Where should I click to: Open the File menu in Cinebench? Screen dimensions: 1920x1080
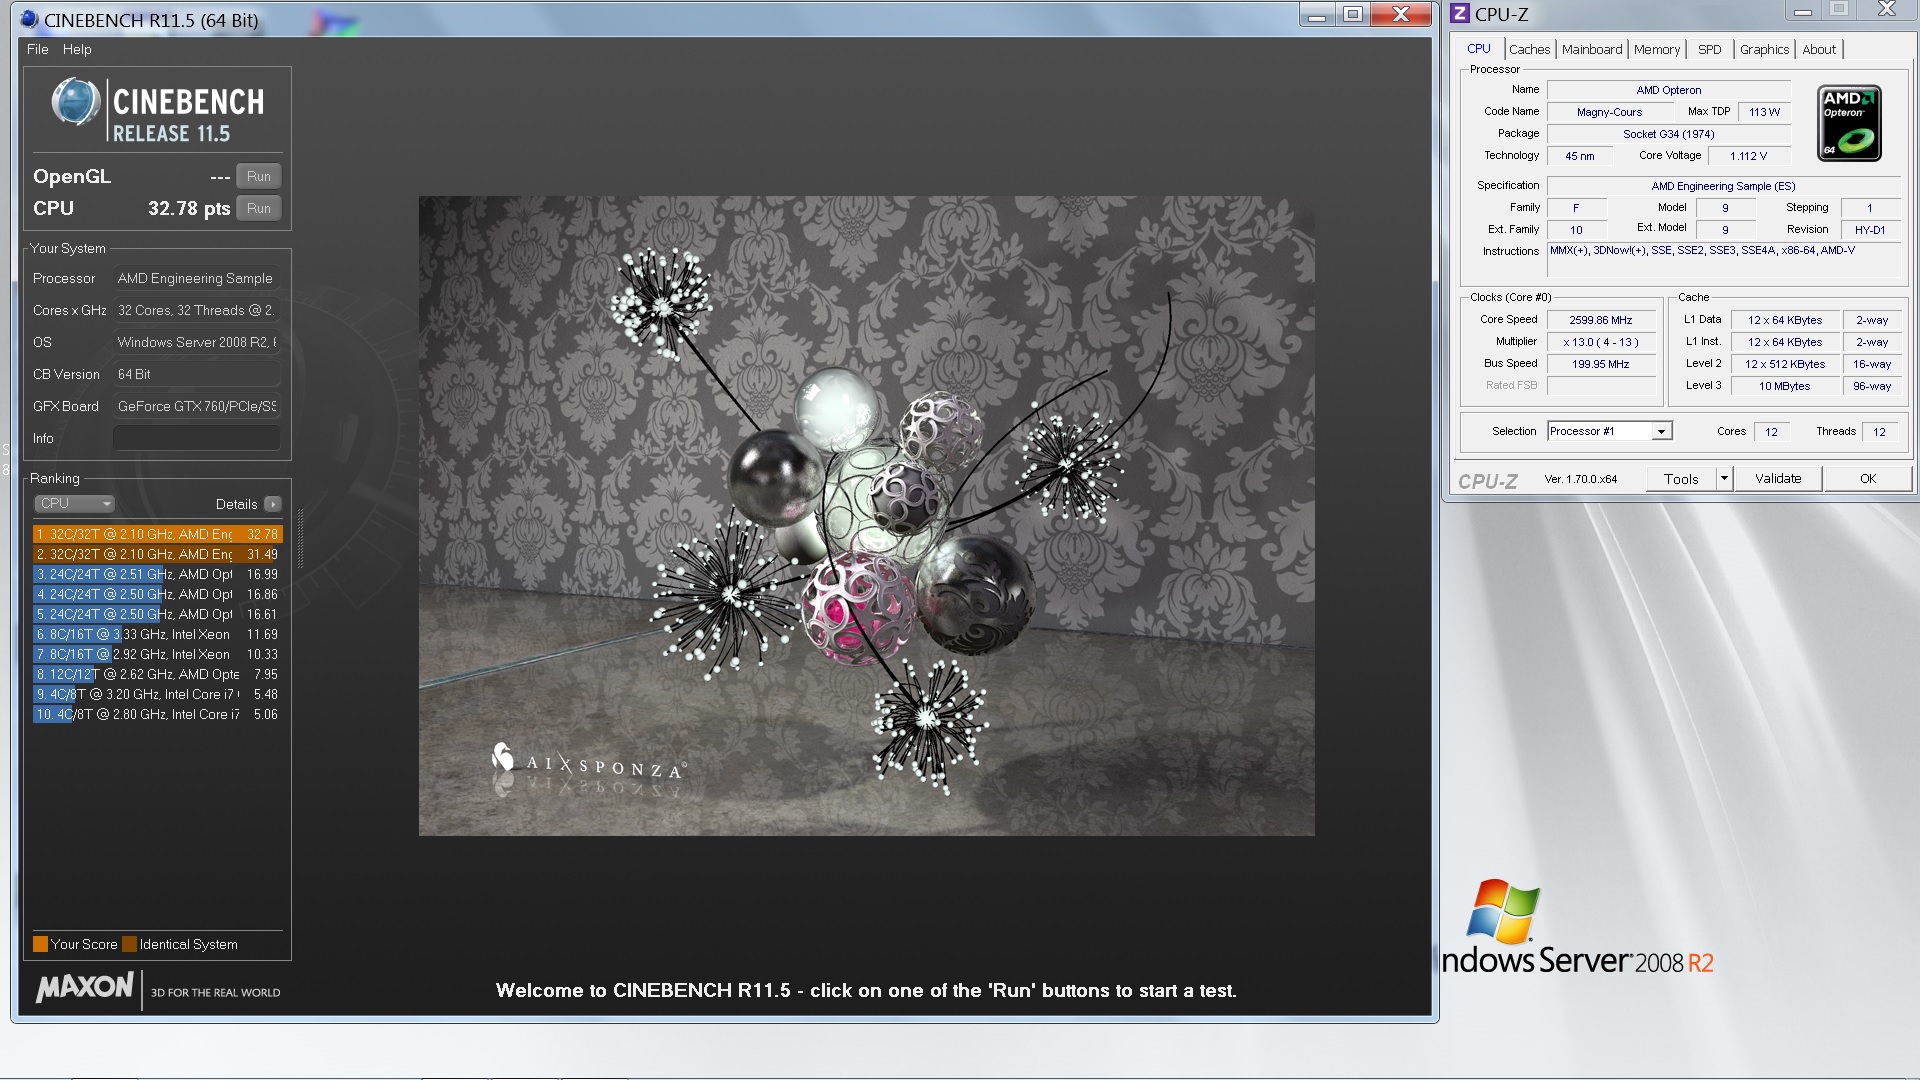pos(37,49)
